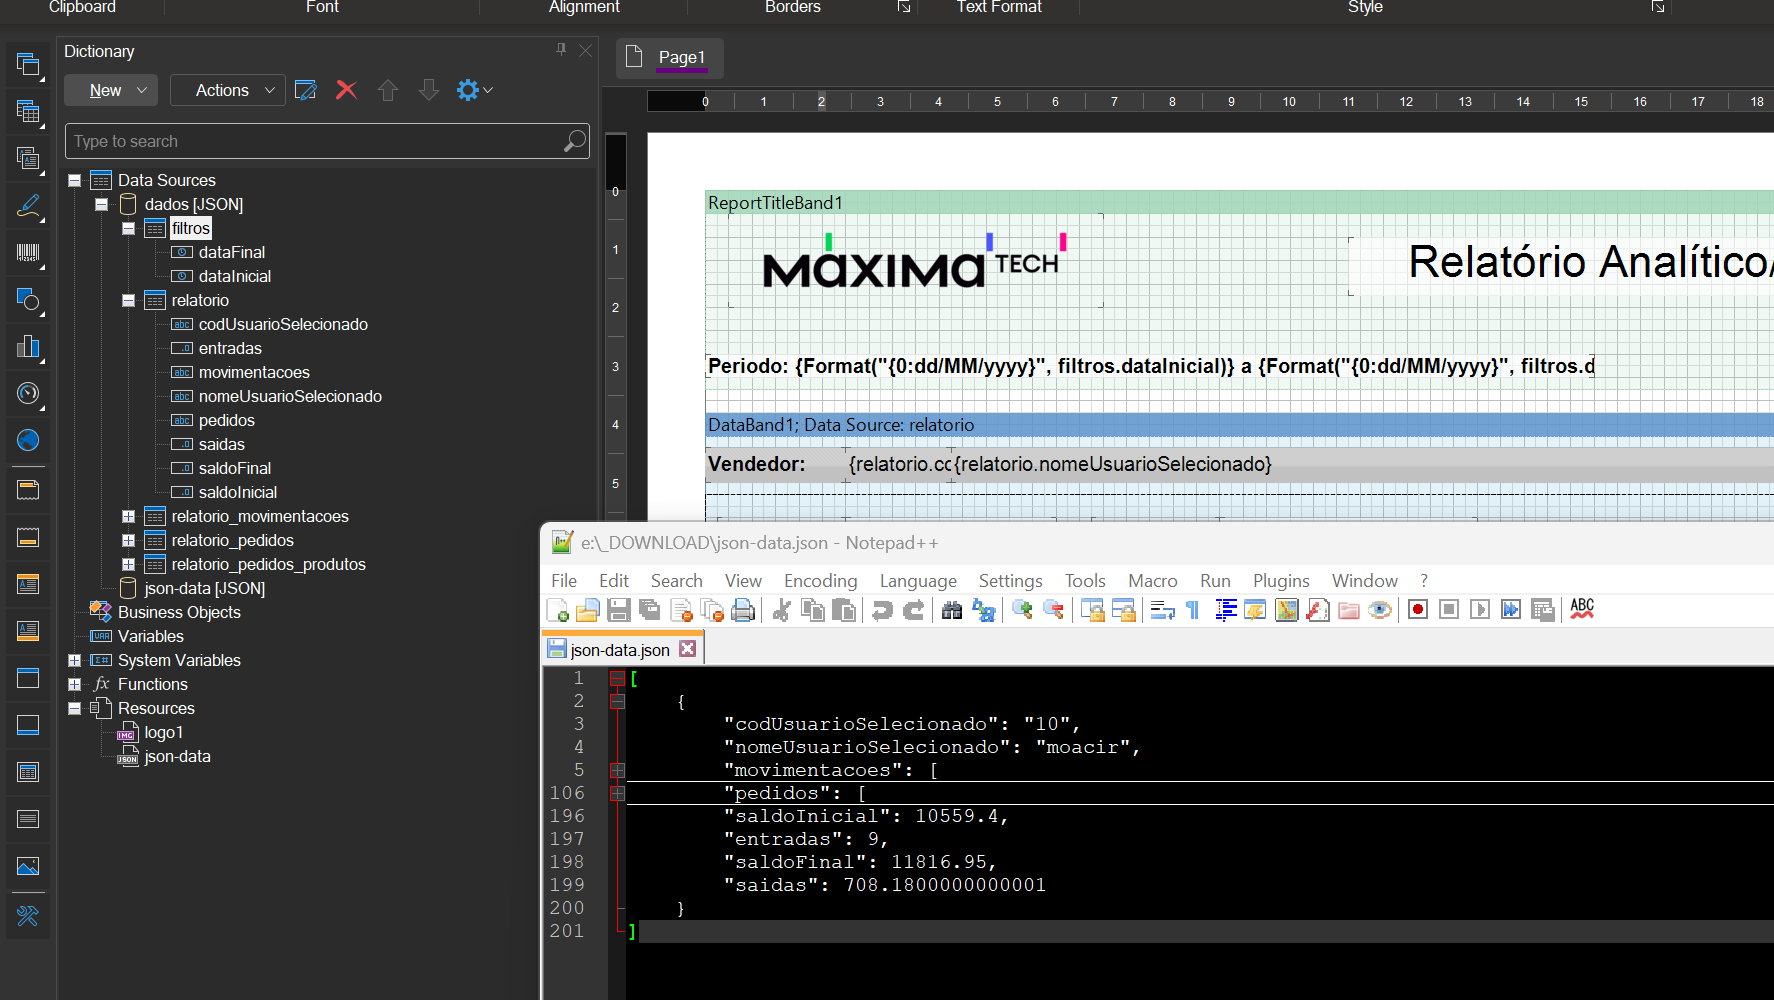1774x1000 pixels.
Task: Open Plugins menu in Notepad++
Action: click(1281, 581)
